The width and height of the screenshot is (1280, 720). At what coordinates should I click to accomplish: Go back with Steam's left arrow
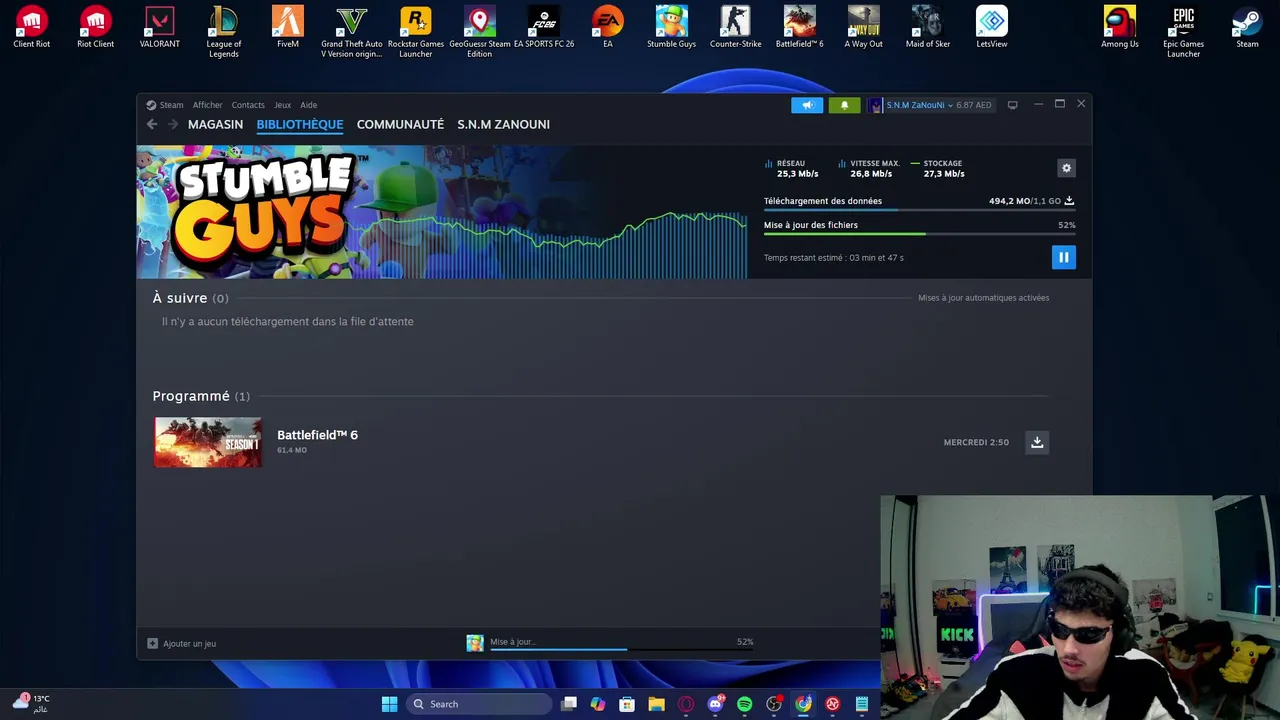pos(152,124)
